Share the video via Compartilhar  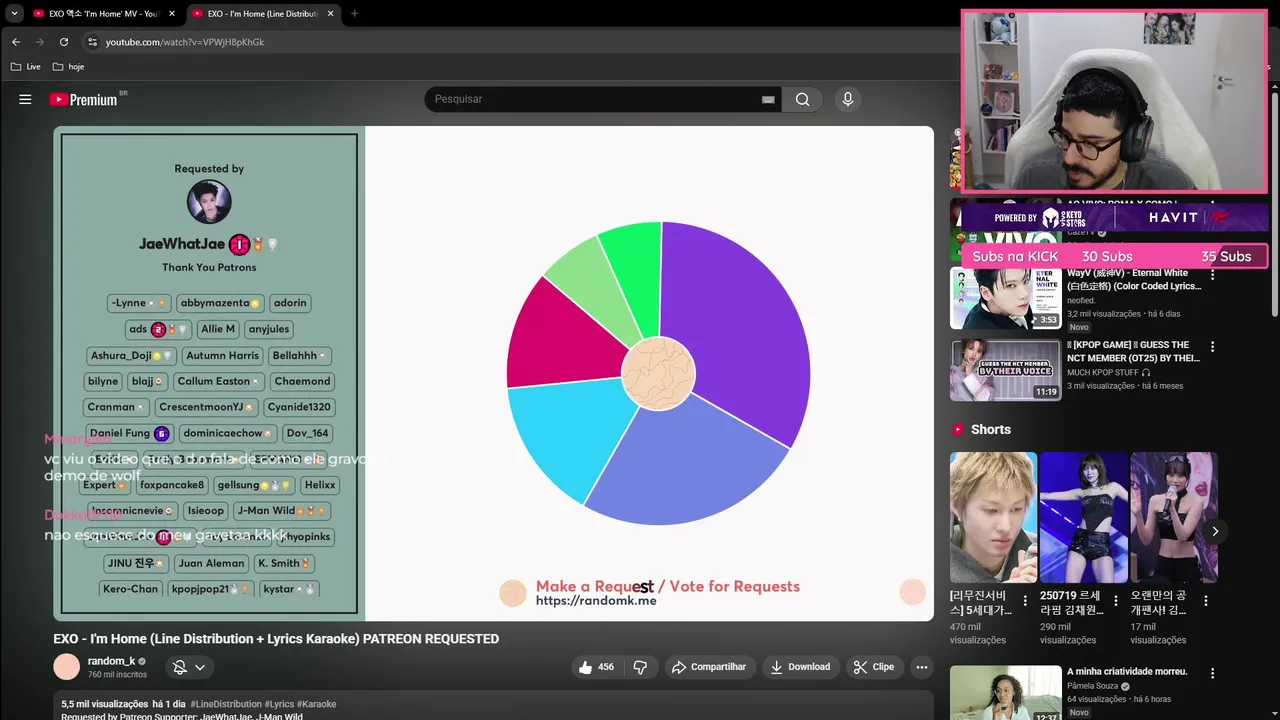709,667
